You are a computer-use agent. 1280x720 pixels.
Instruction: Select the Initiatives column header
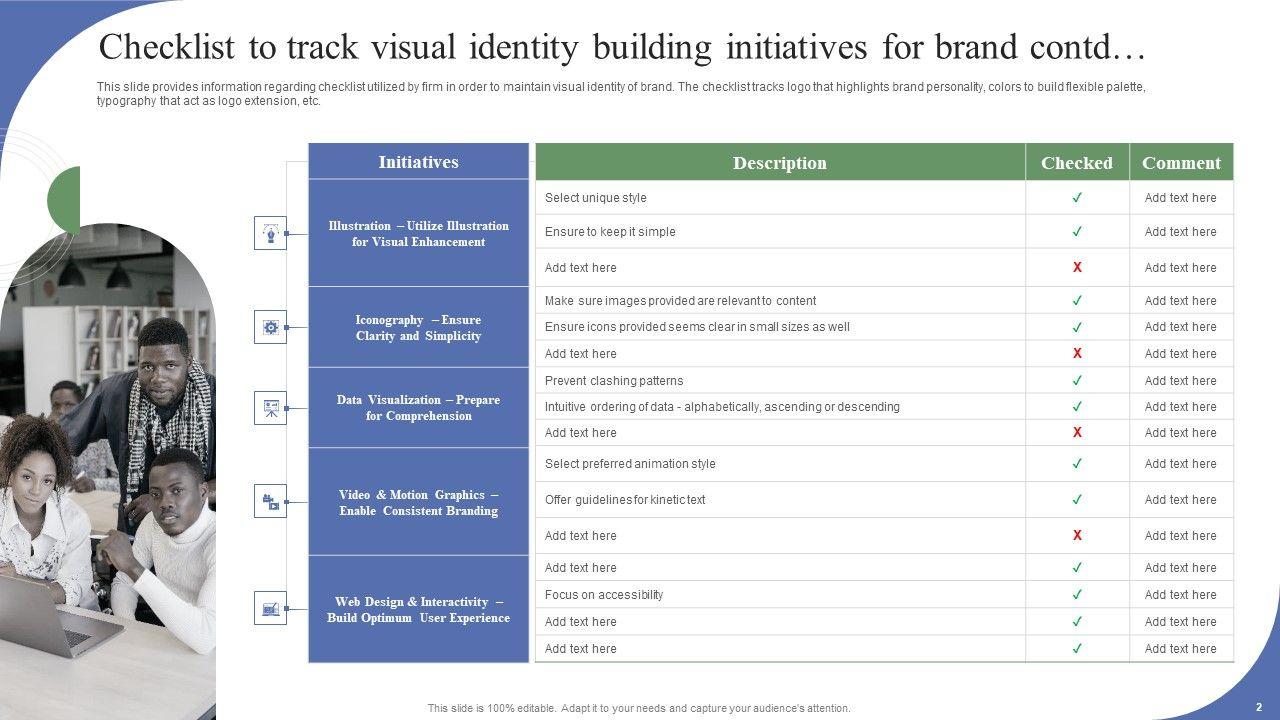tap(418, 161)
